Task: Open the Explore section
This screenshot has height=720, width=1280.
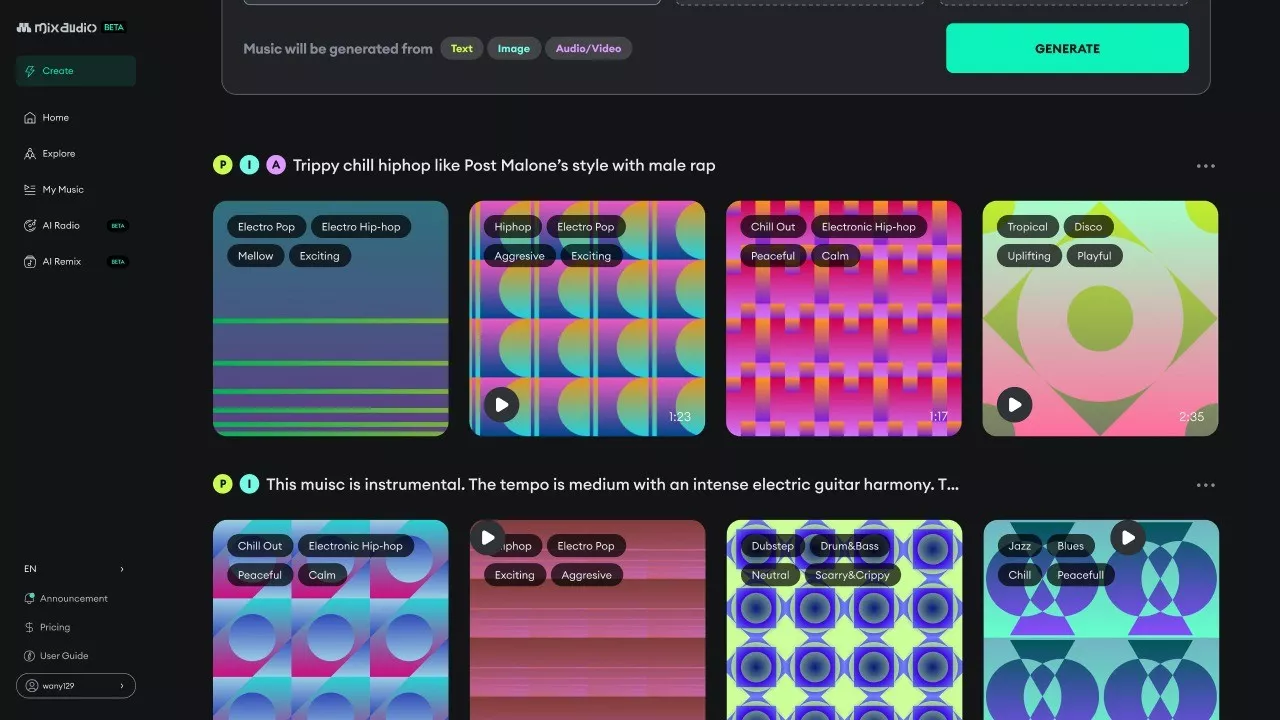Action: pos(58,154)
